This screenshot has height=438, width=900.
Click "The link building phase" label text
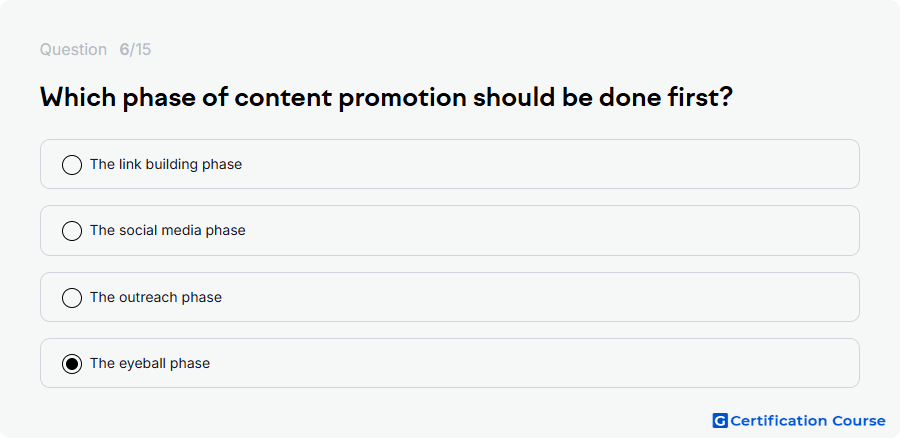[x=166, y=164]
